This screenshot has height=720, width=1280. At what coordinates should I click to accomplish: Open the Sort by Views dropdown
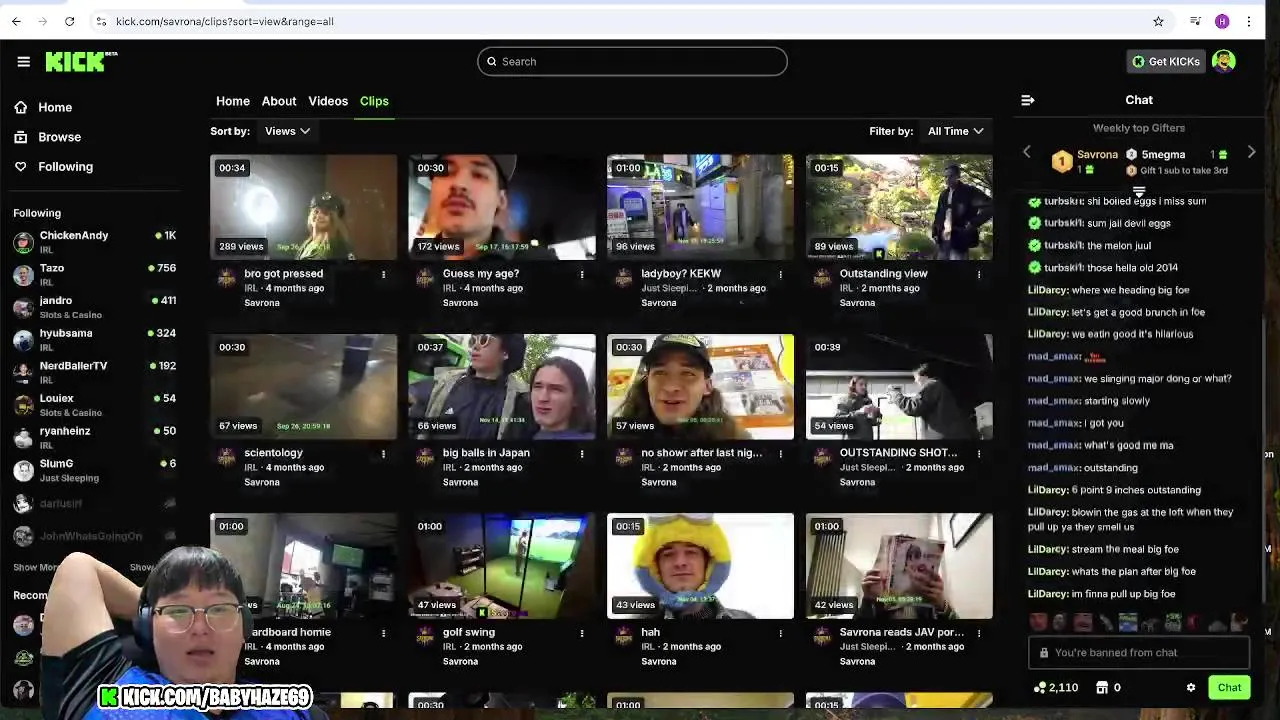pos(287,131)
